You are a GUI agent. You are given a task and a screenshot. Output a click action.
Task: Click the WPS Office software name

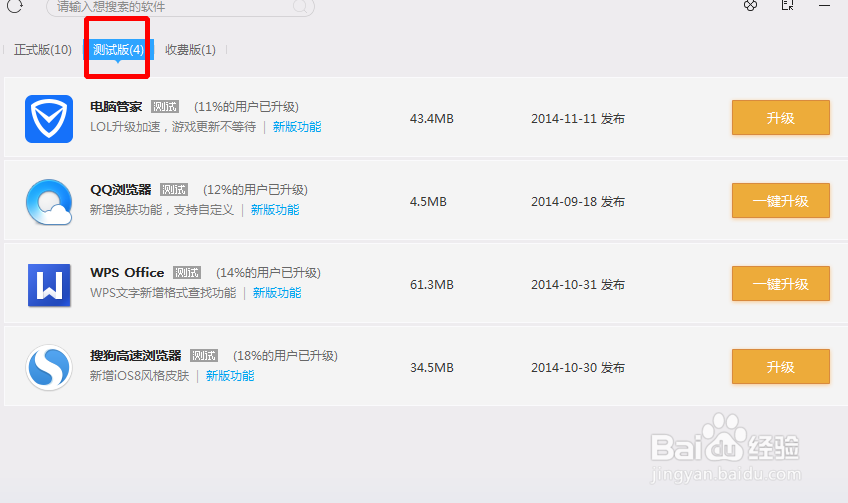pos(127,273)
